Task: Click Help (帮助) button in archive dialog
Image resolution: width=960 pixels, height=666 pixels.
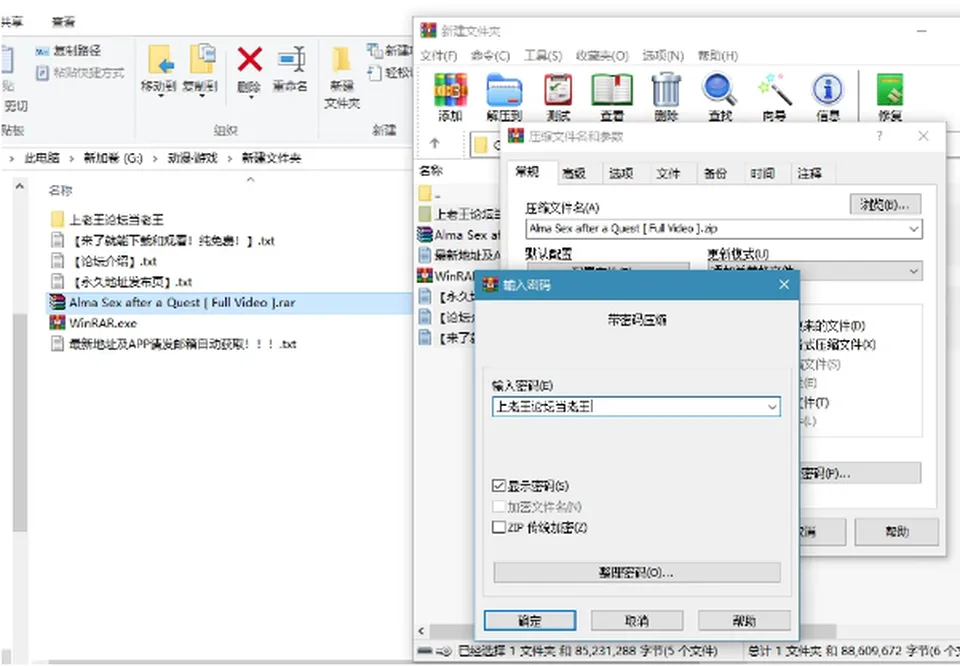Action: (897, 531)
